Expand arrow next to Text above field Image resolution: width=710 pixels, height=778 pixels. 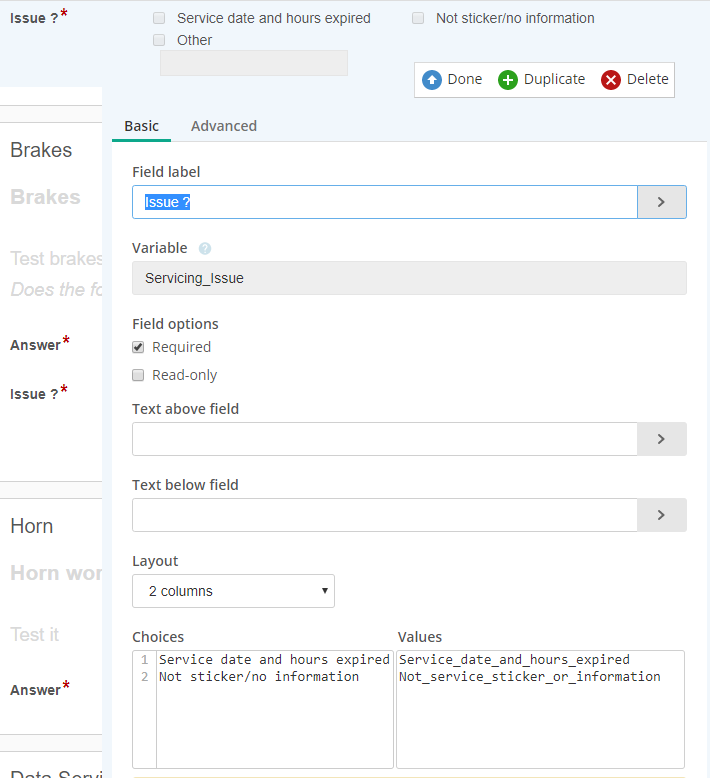tap(661, 439)
